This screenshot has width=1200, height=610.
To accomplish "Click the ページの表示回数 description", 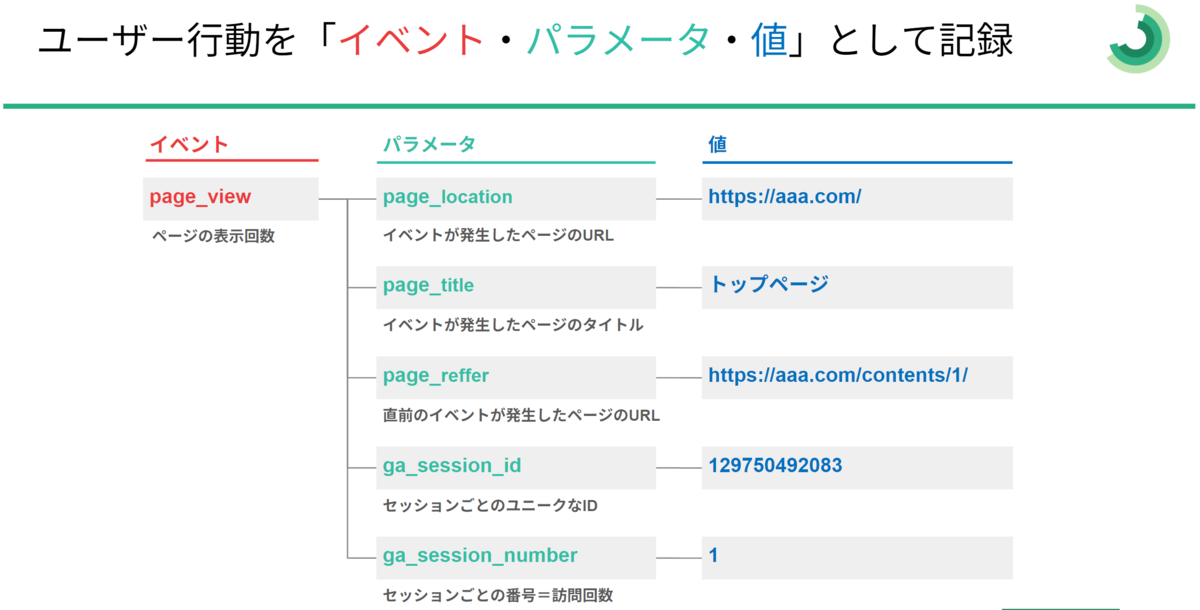I will pos(213,237).
